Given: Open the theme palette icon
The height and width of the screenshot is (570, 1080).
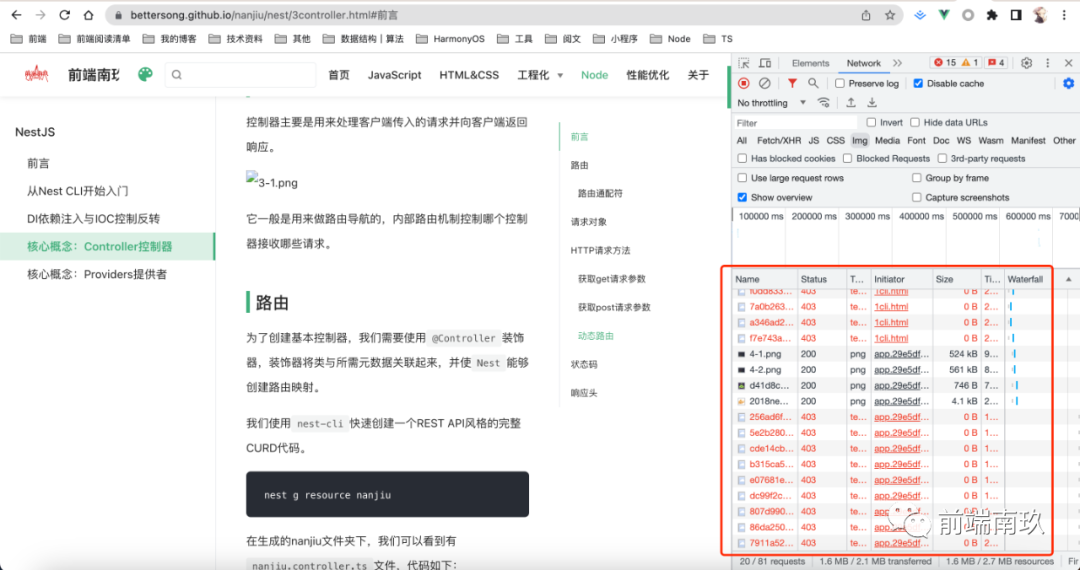Looking at the screenshot, I should point(145,74).
